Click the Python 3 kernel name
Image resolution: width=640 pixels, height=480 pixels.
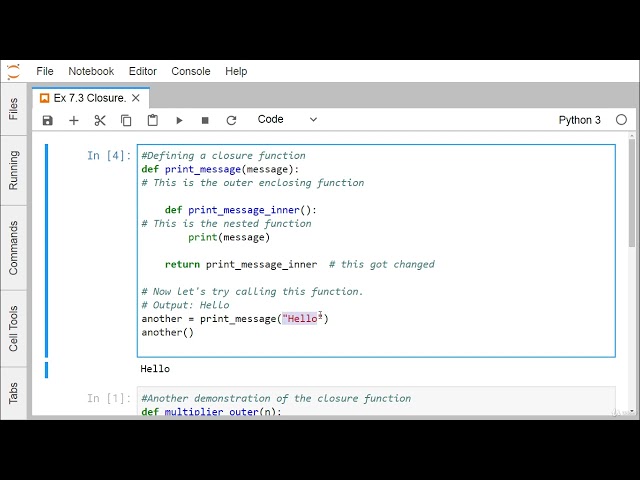(580, 120)
